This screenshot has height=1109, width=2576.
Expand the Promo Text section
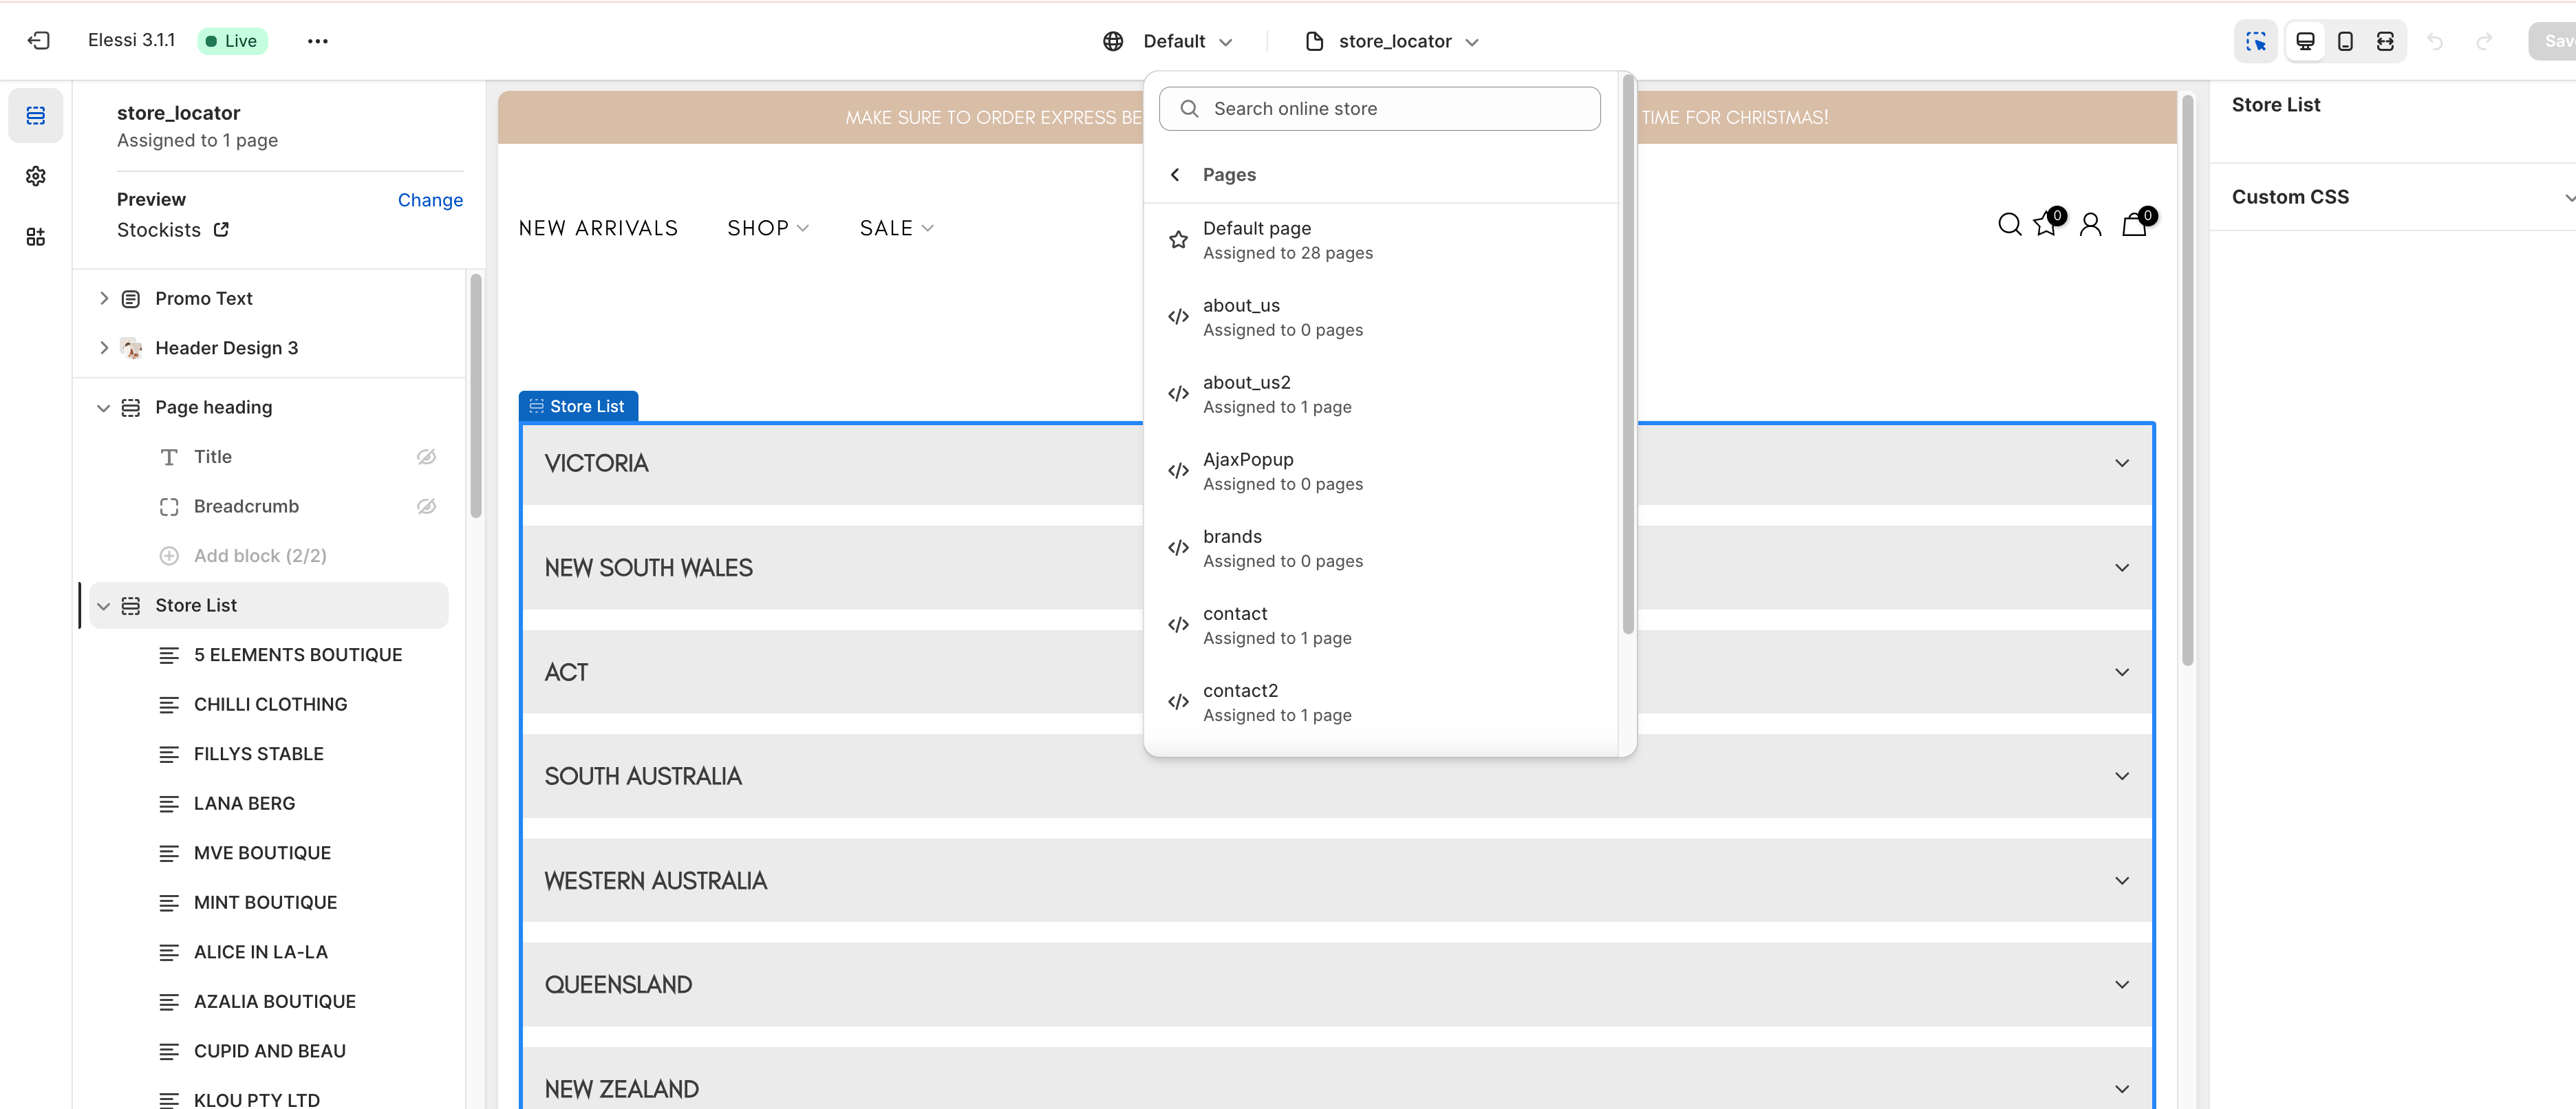pyautogui.click(x=104, y=299)
